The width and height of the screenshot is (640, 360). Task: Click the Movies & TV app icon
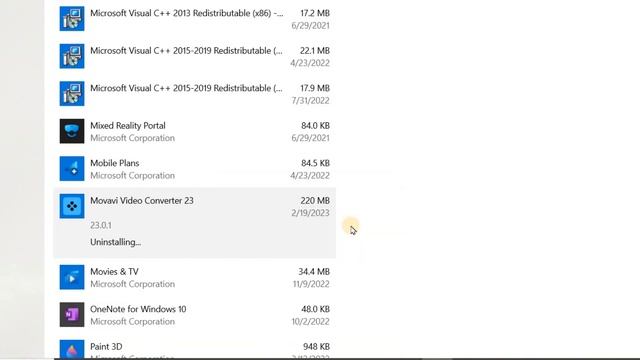72,277
